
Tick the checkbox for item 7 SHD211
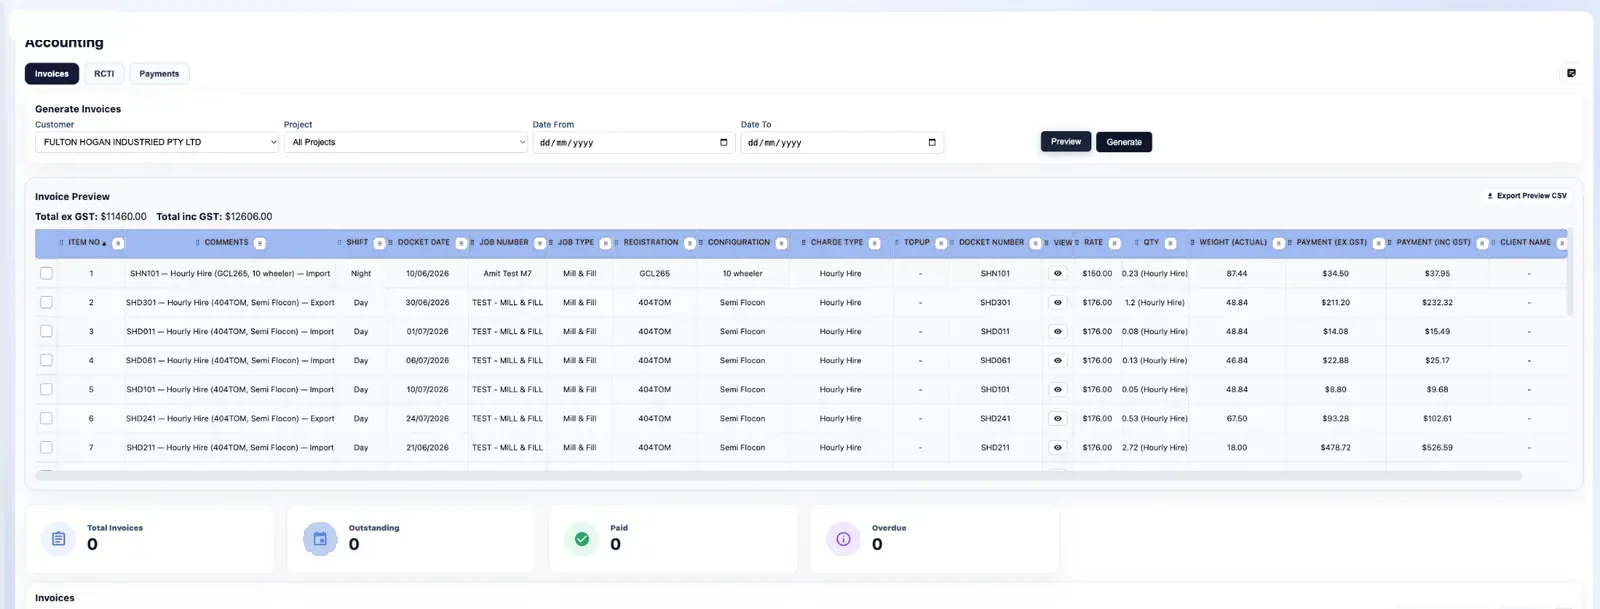coord(46,447)
